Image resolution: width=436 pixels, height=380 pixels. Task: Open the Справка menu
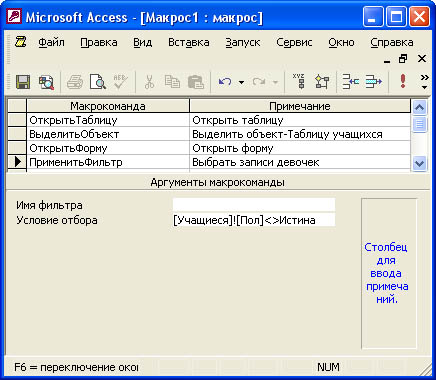click(392, 42)
